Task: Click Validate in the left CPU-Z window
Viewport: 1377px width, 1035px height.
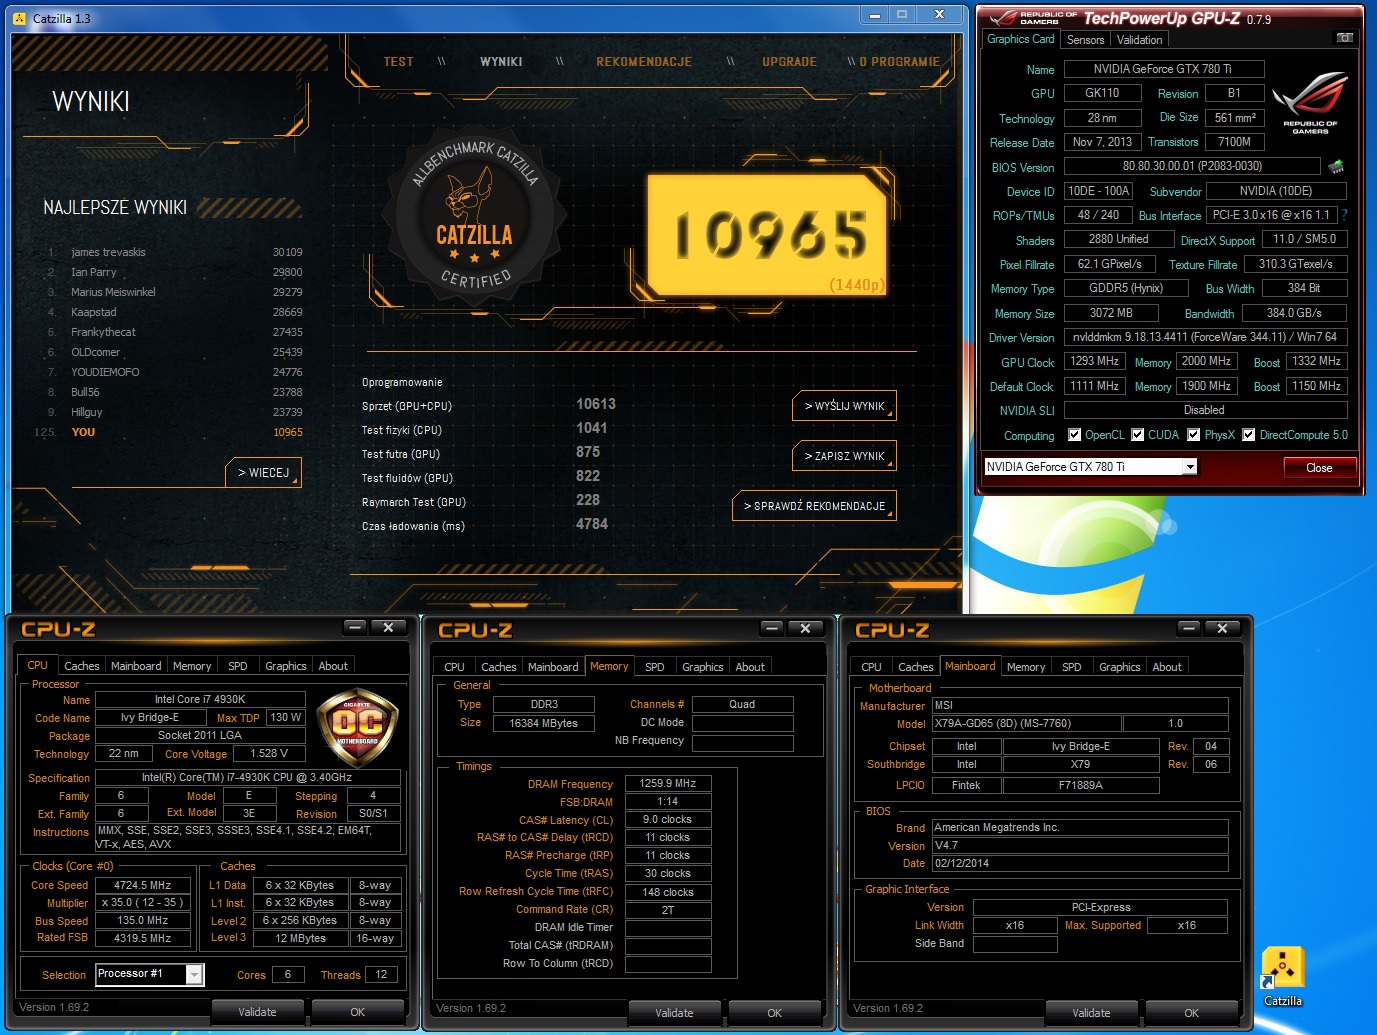Action: point(257,1012)
